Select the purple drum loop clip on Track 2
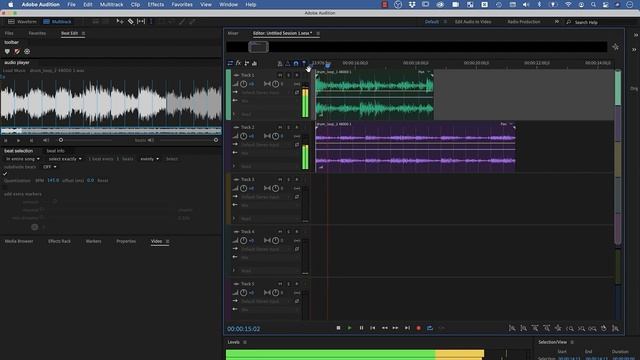 tap(415, 147)
